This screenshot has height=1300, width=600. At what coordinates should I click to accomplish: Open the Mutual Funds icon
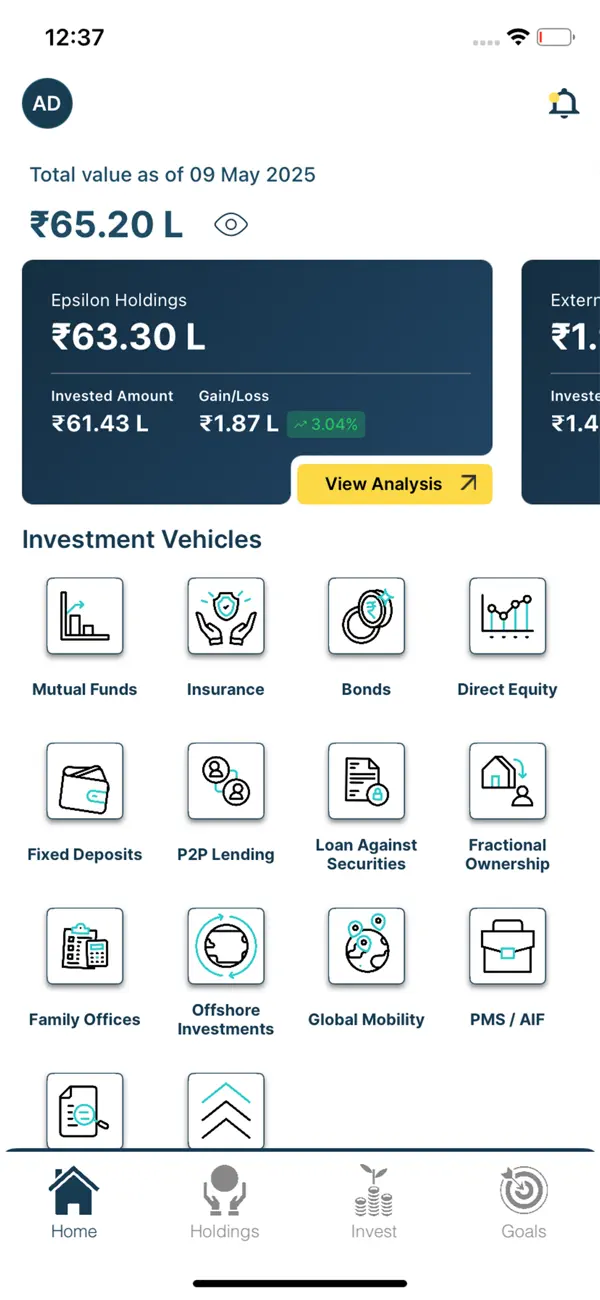(85, 616)
